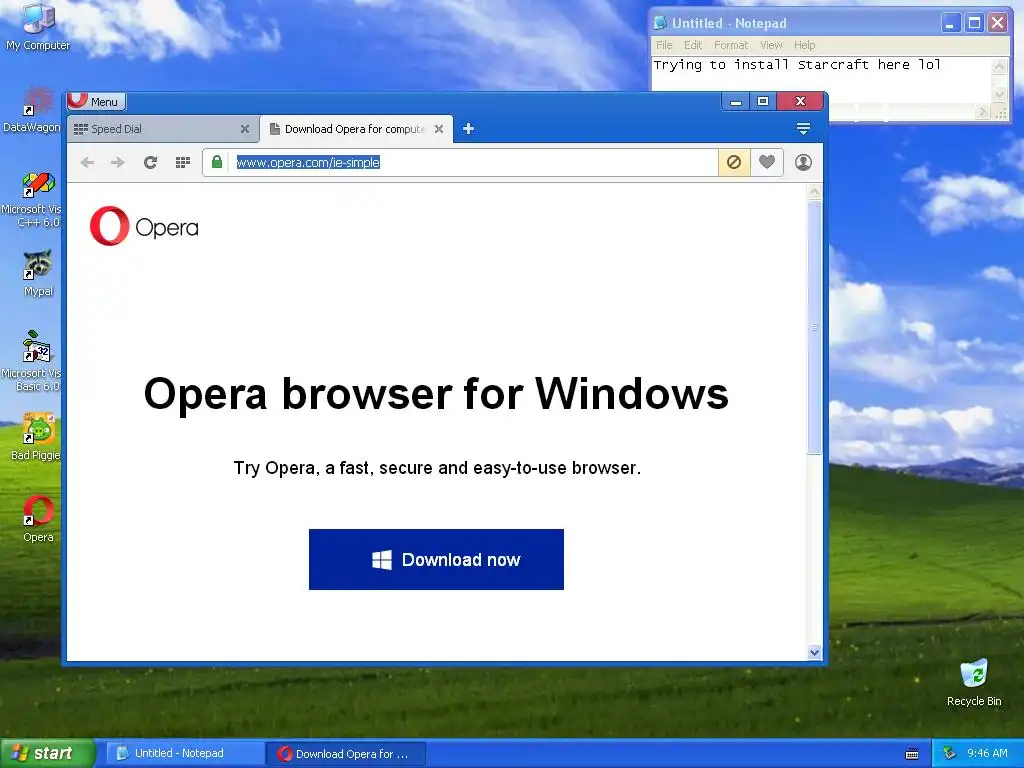
Task: Switch to the Speed Dial tab
Action: pos(162,129)
